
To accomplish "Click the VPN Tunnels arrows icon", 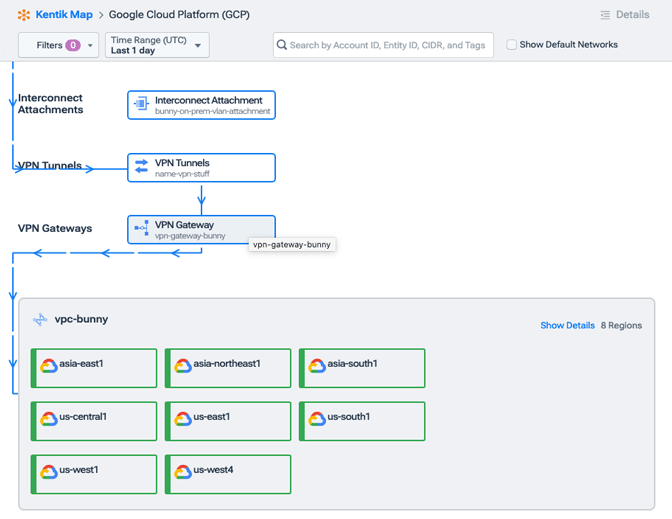I will pos(141,167).
